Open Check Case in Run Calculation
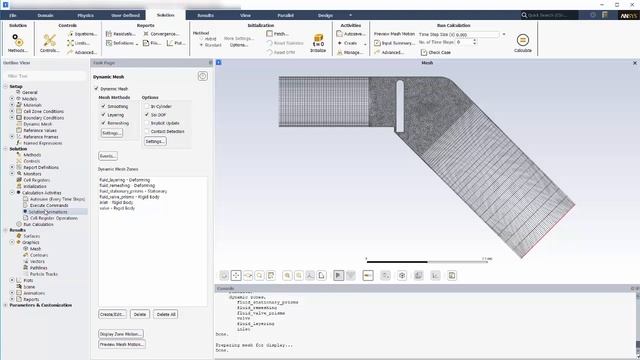Image resolution: width=640 pixels, height=360 pixels. tap(436, 52)
